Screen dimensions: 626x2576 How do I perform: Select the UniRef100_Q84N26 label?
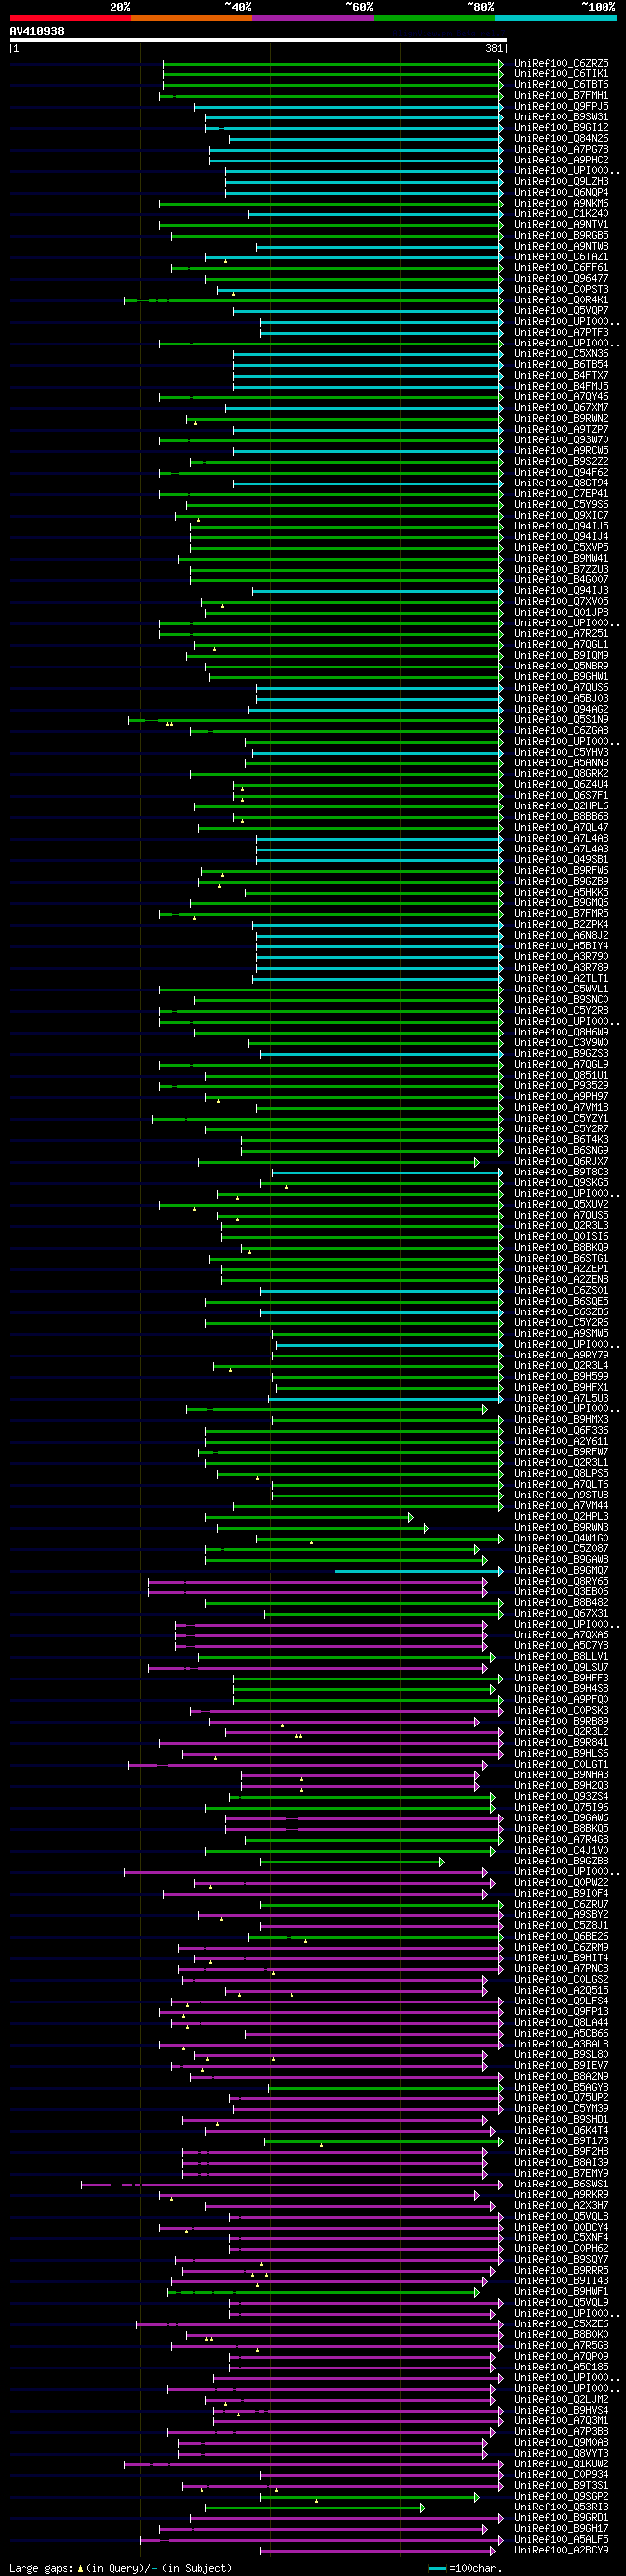[561, 139]
